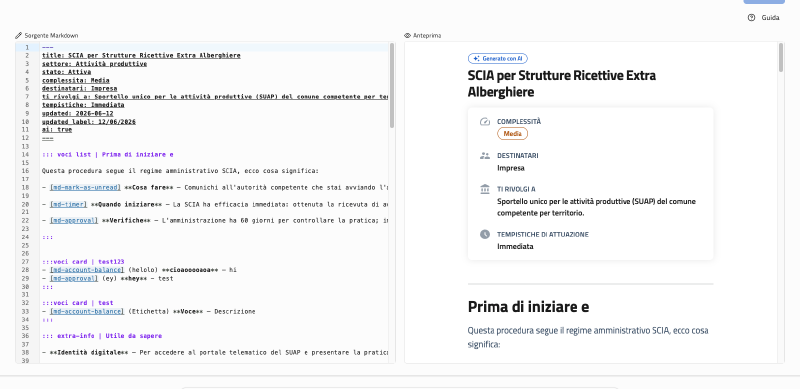
Task: Click 'Impresa' value in the preview card
Action: coord(511,168)
